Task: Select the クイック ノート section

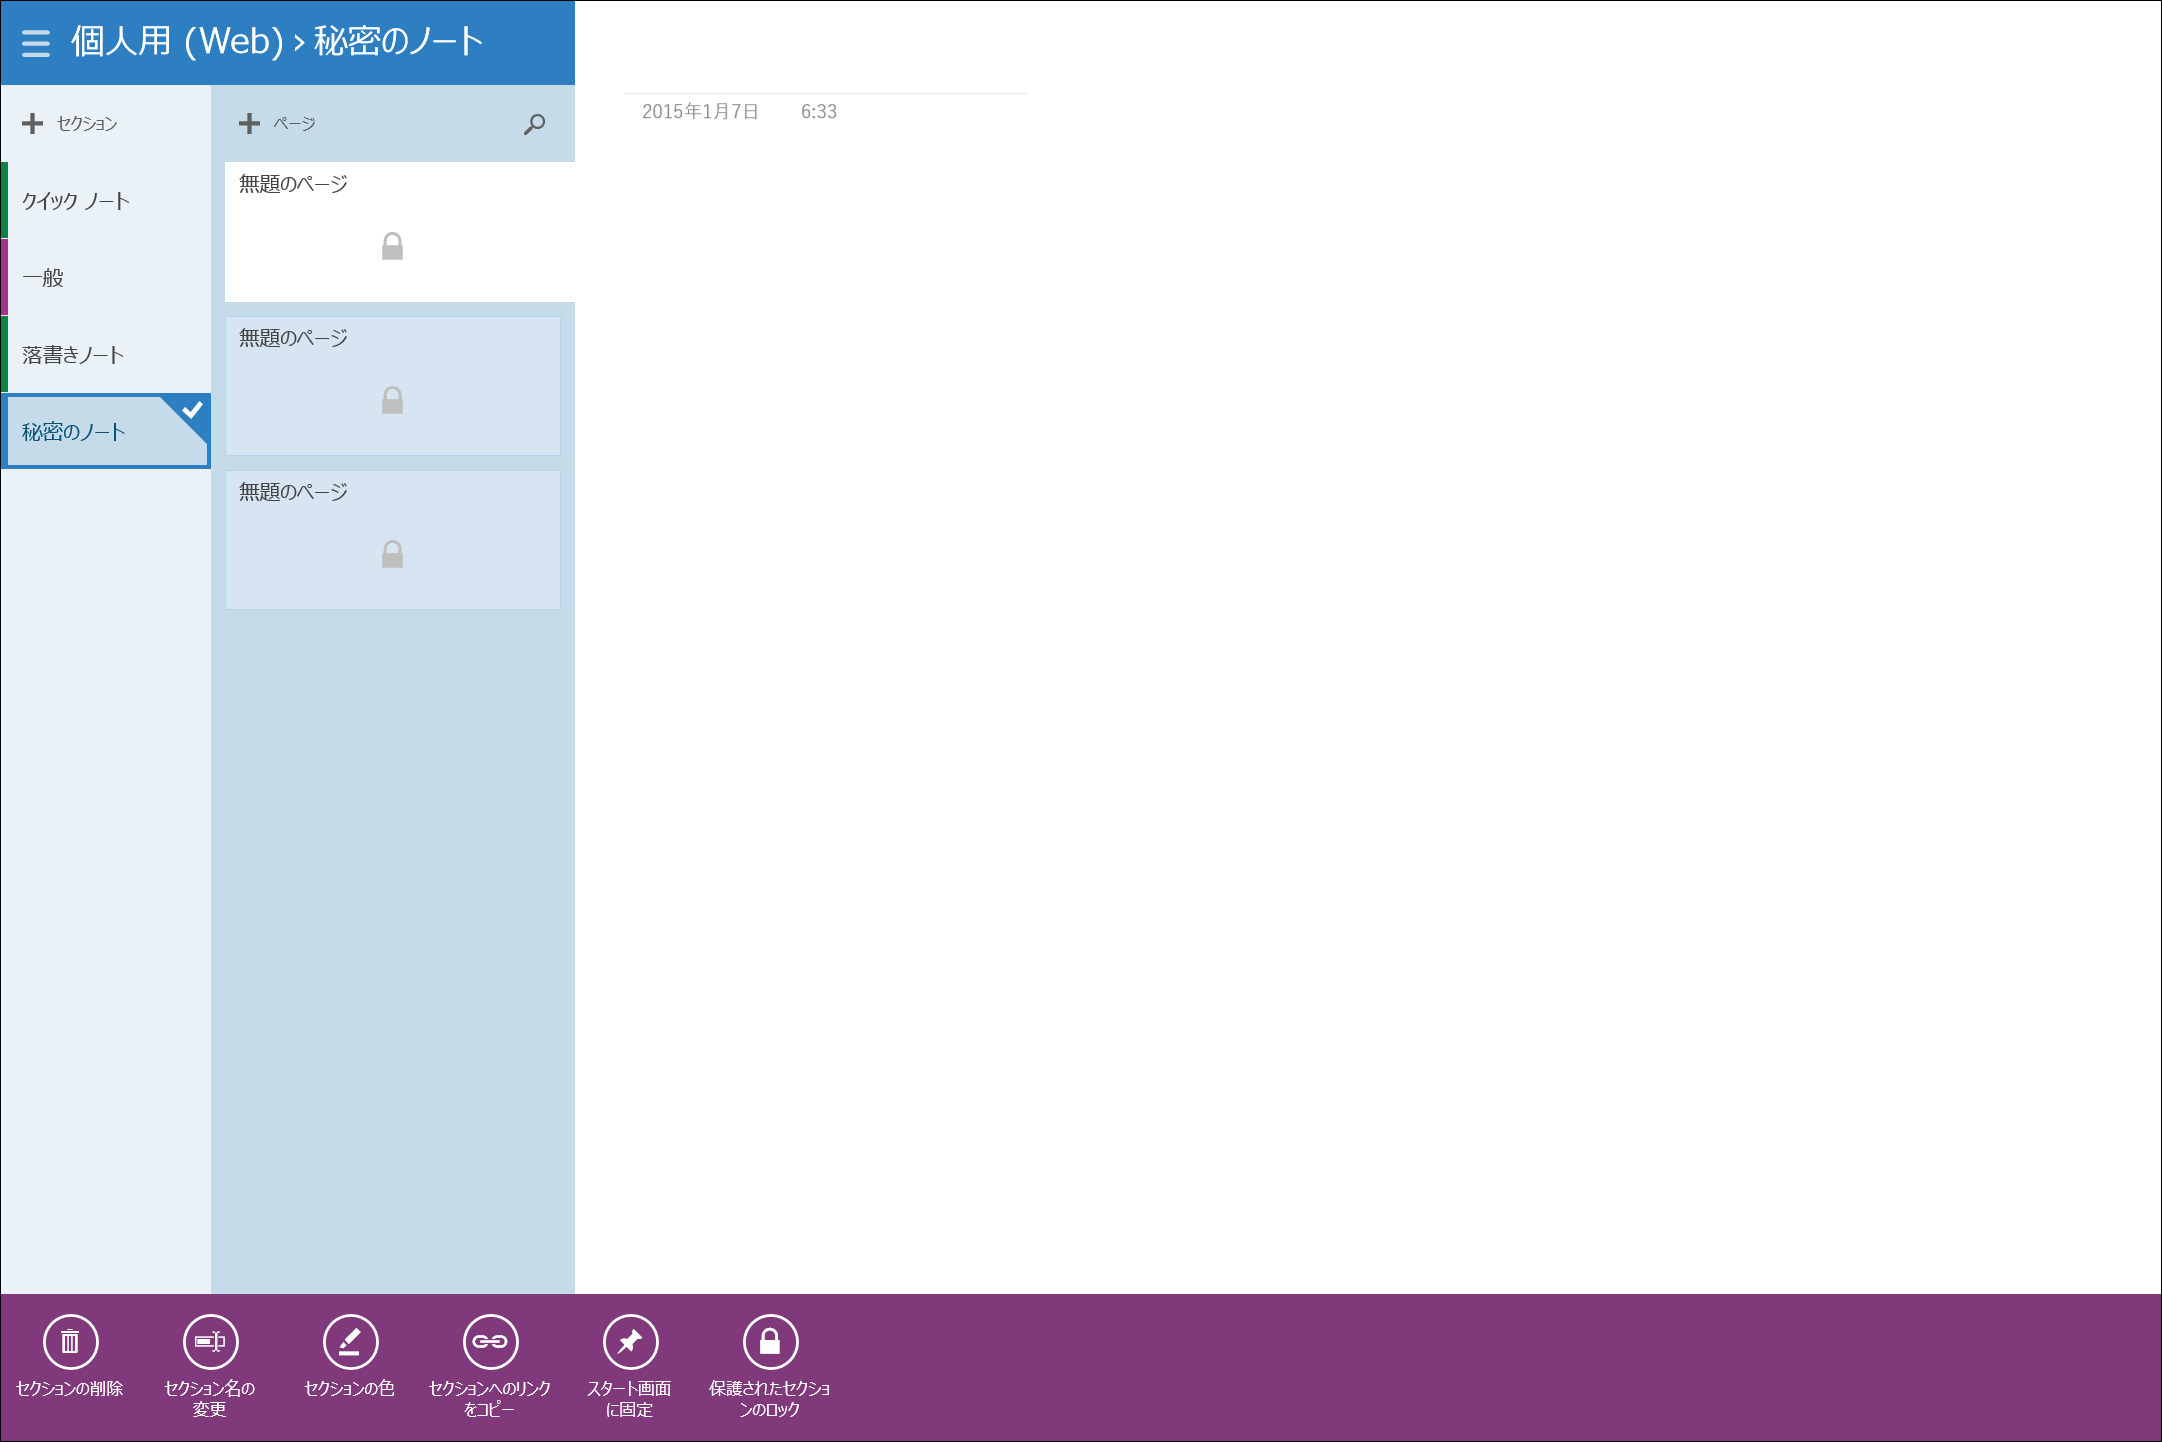Action: pyautogui.click(x=76, y=201)
